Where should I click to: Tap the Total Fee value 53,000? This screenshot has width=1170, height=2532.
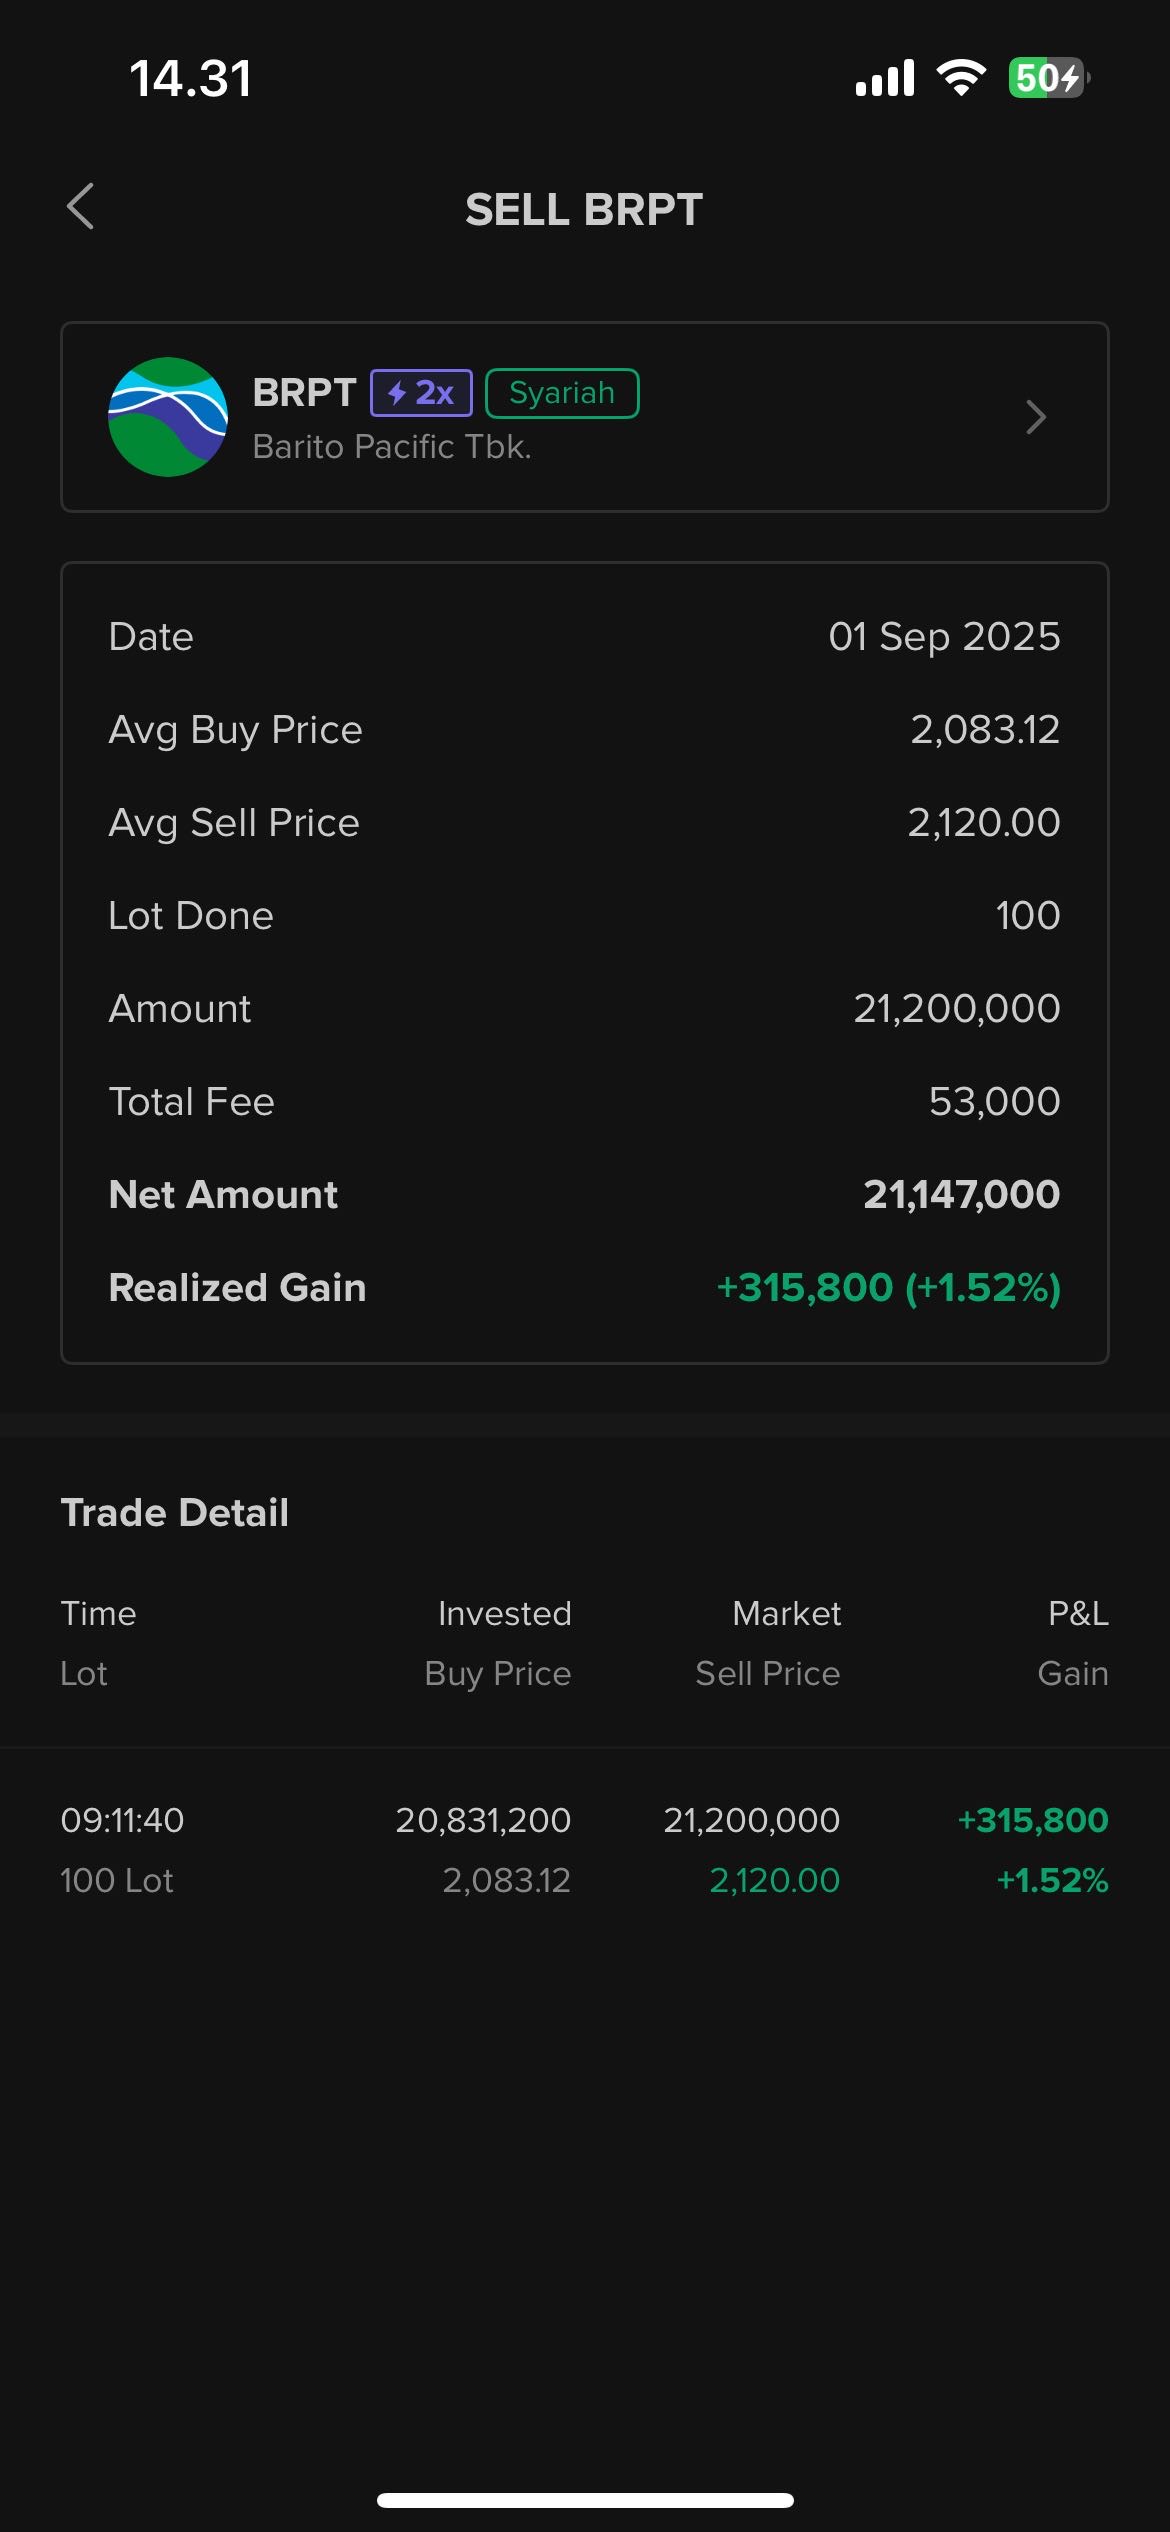click(995, 1102)
